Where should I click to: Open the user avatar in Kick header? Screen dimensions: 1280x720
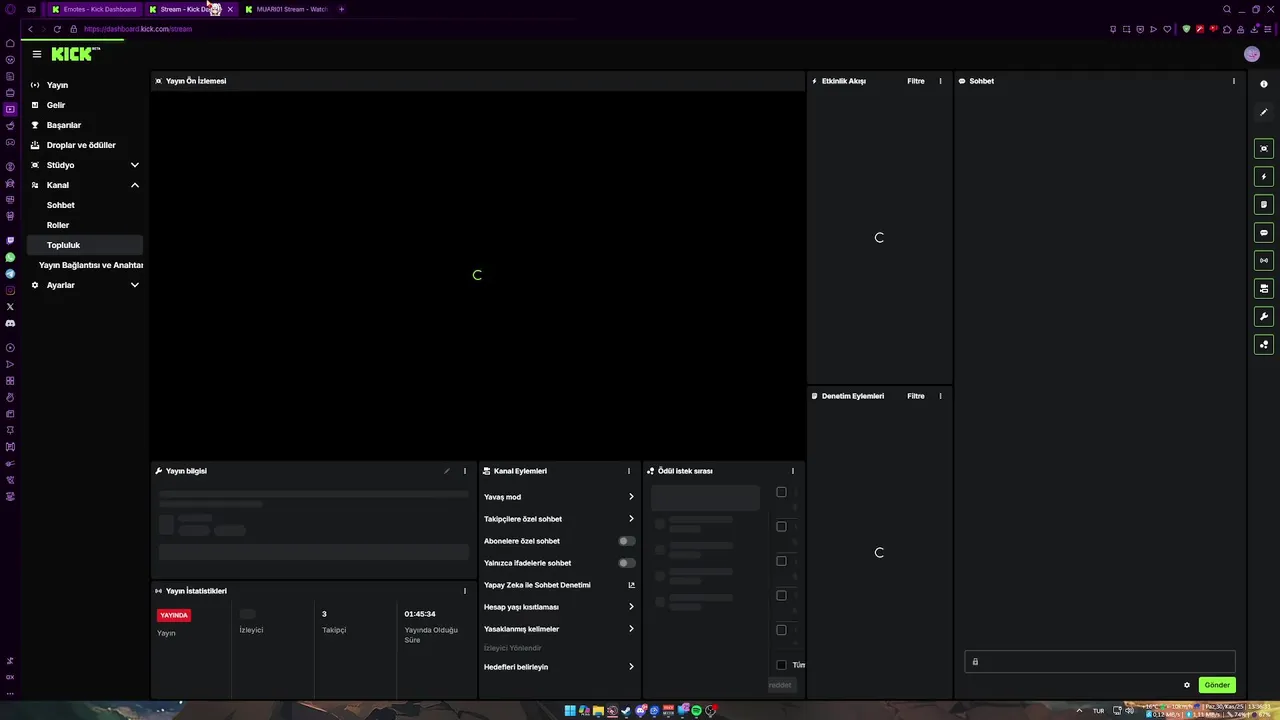(1251, 54)
